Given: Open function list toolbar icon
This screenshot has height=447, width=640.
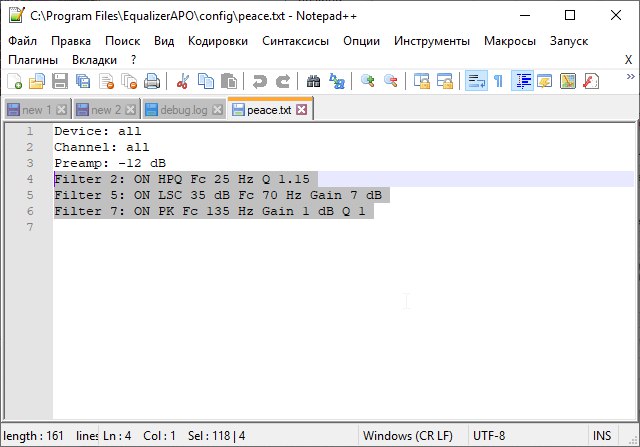Looking at the screenshot, I should (x=591, y=81).
